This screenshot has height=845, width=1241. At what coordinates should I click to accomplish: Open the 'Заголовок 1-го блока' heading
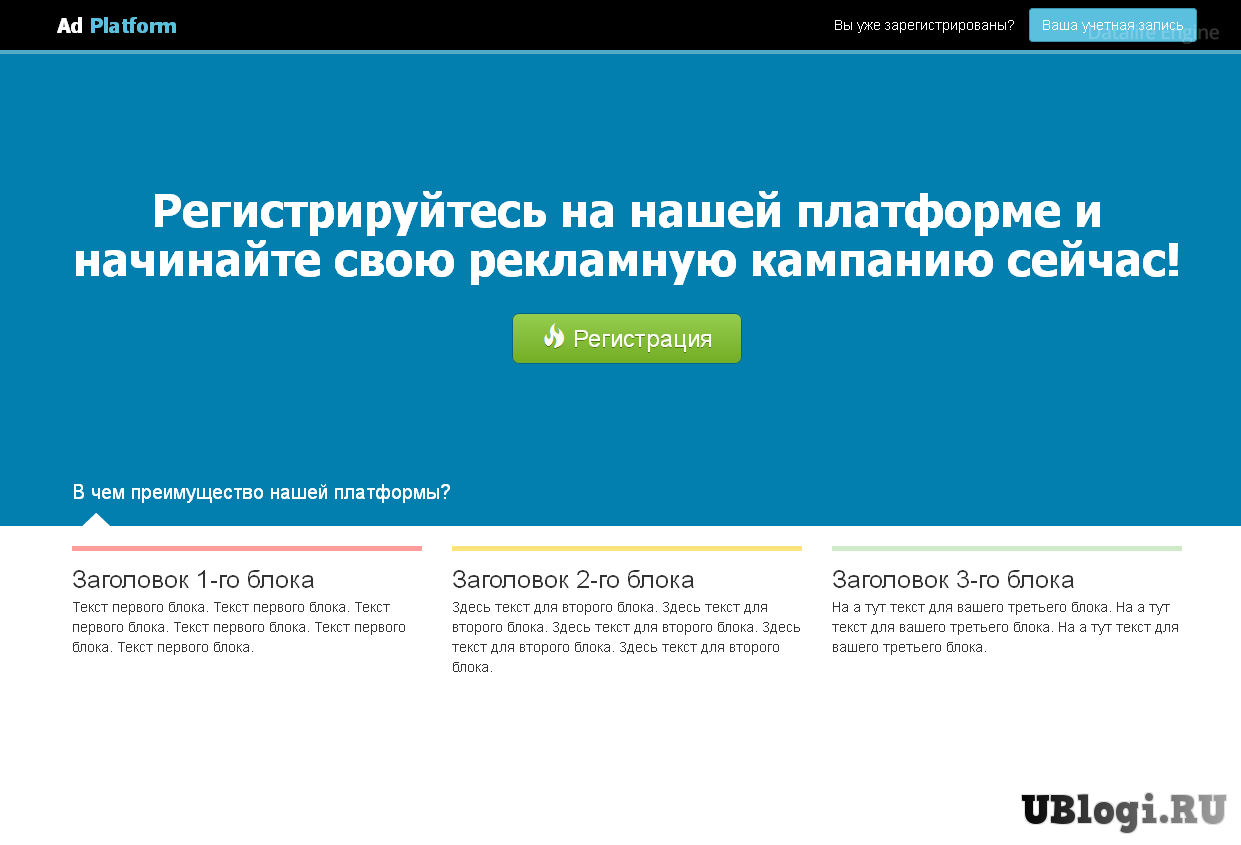coord(193,580)
